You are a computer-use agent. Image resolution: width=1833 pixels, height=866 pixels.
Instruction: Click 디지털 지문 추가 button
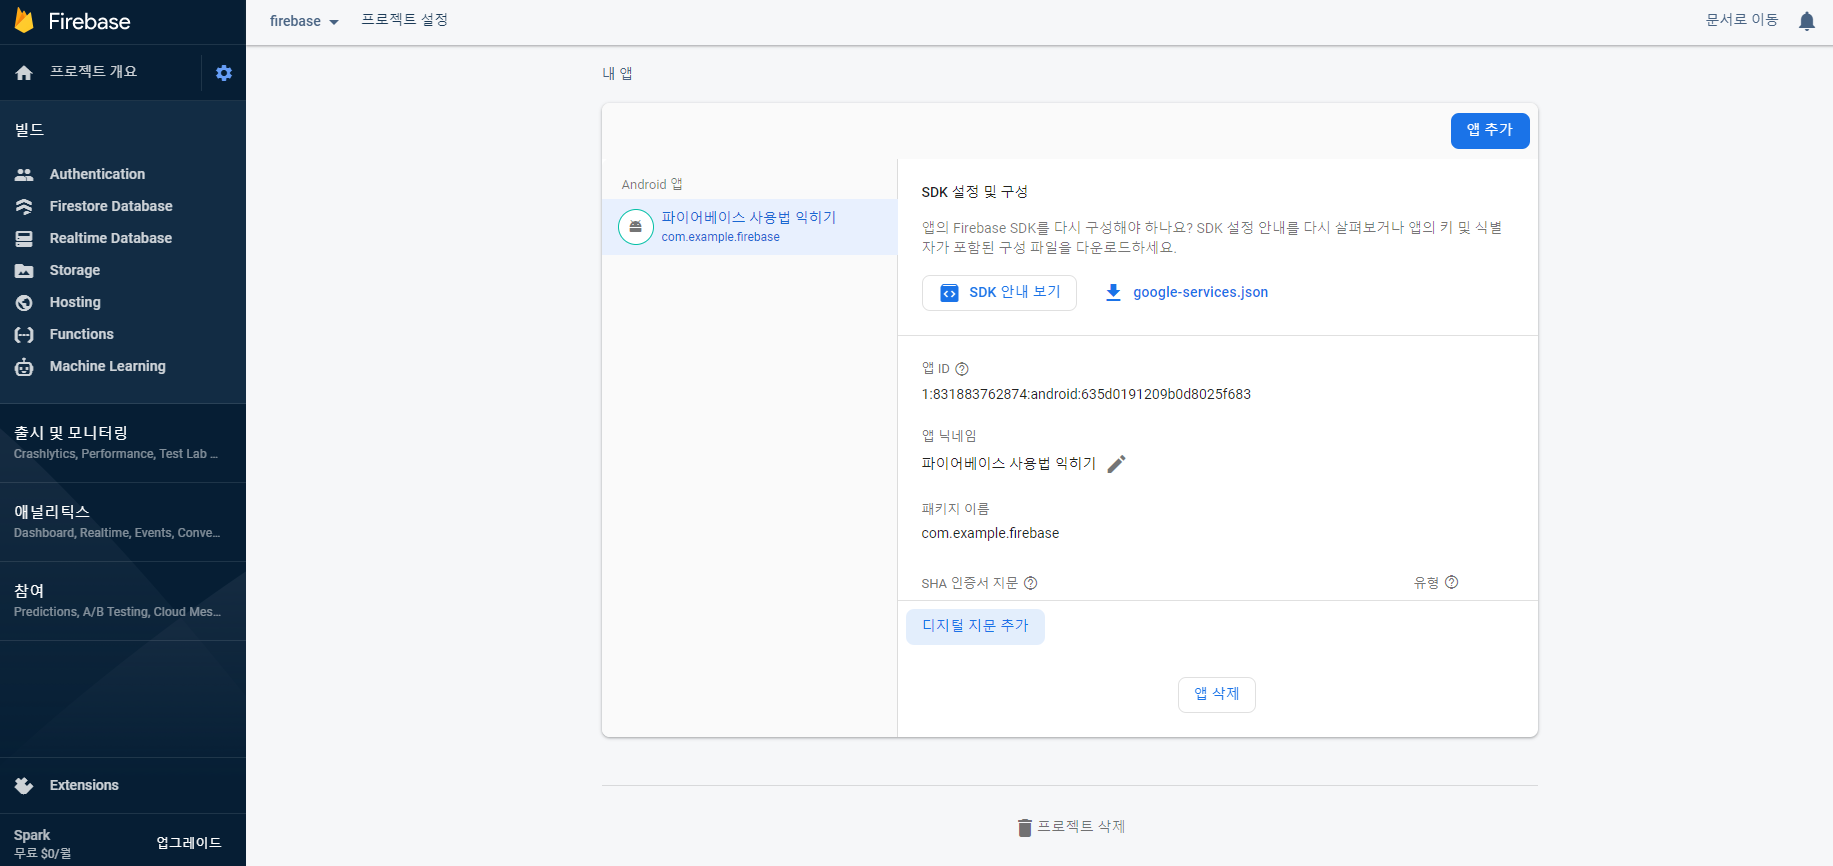pos(975,627)
